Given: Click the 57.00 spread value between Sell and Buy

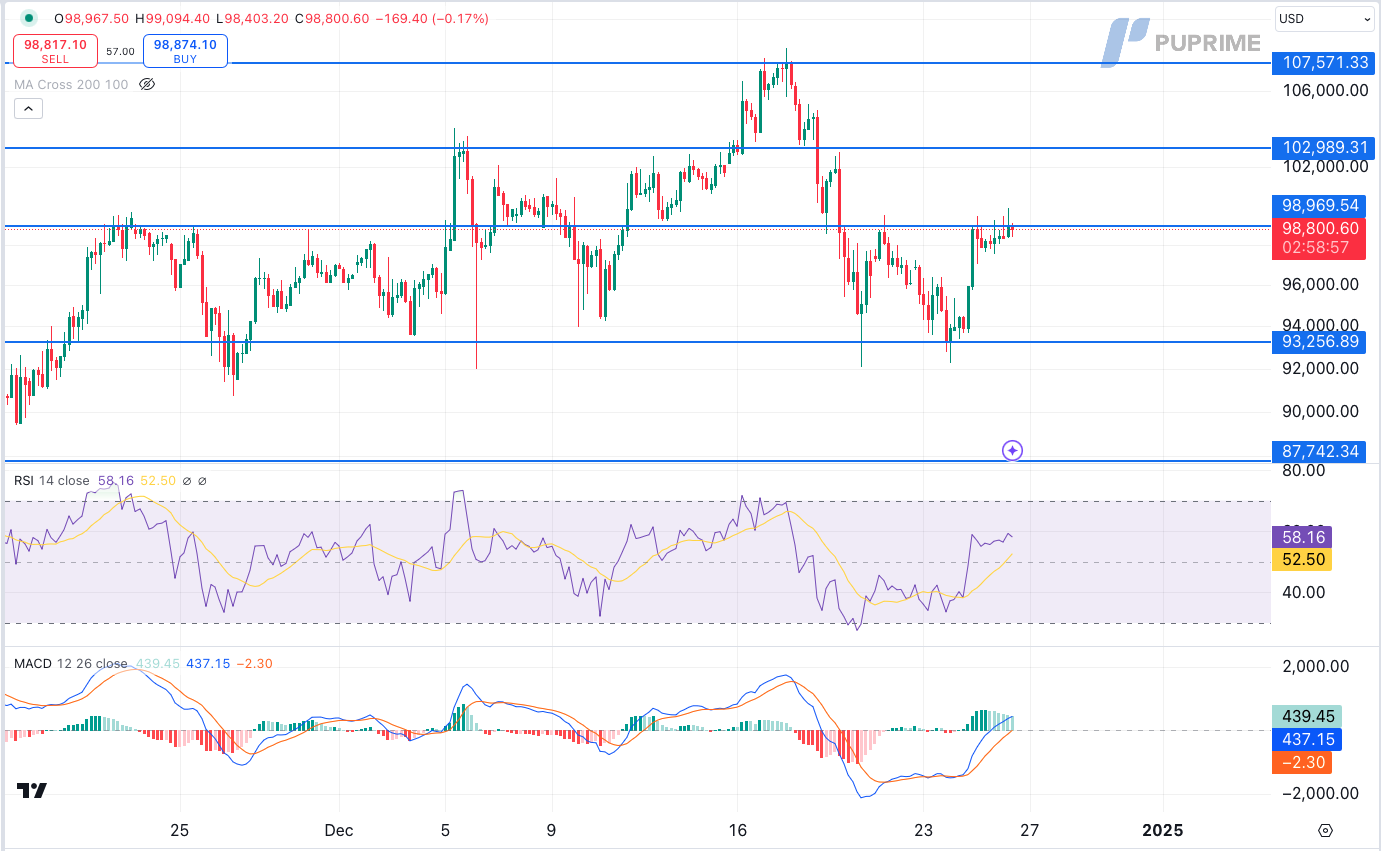Looking at the screenshot, I should coord(121,51).
